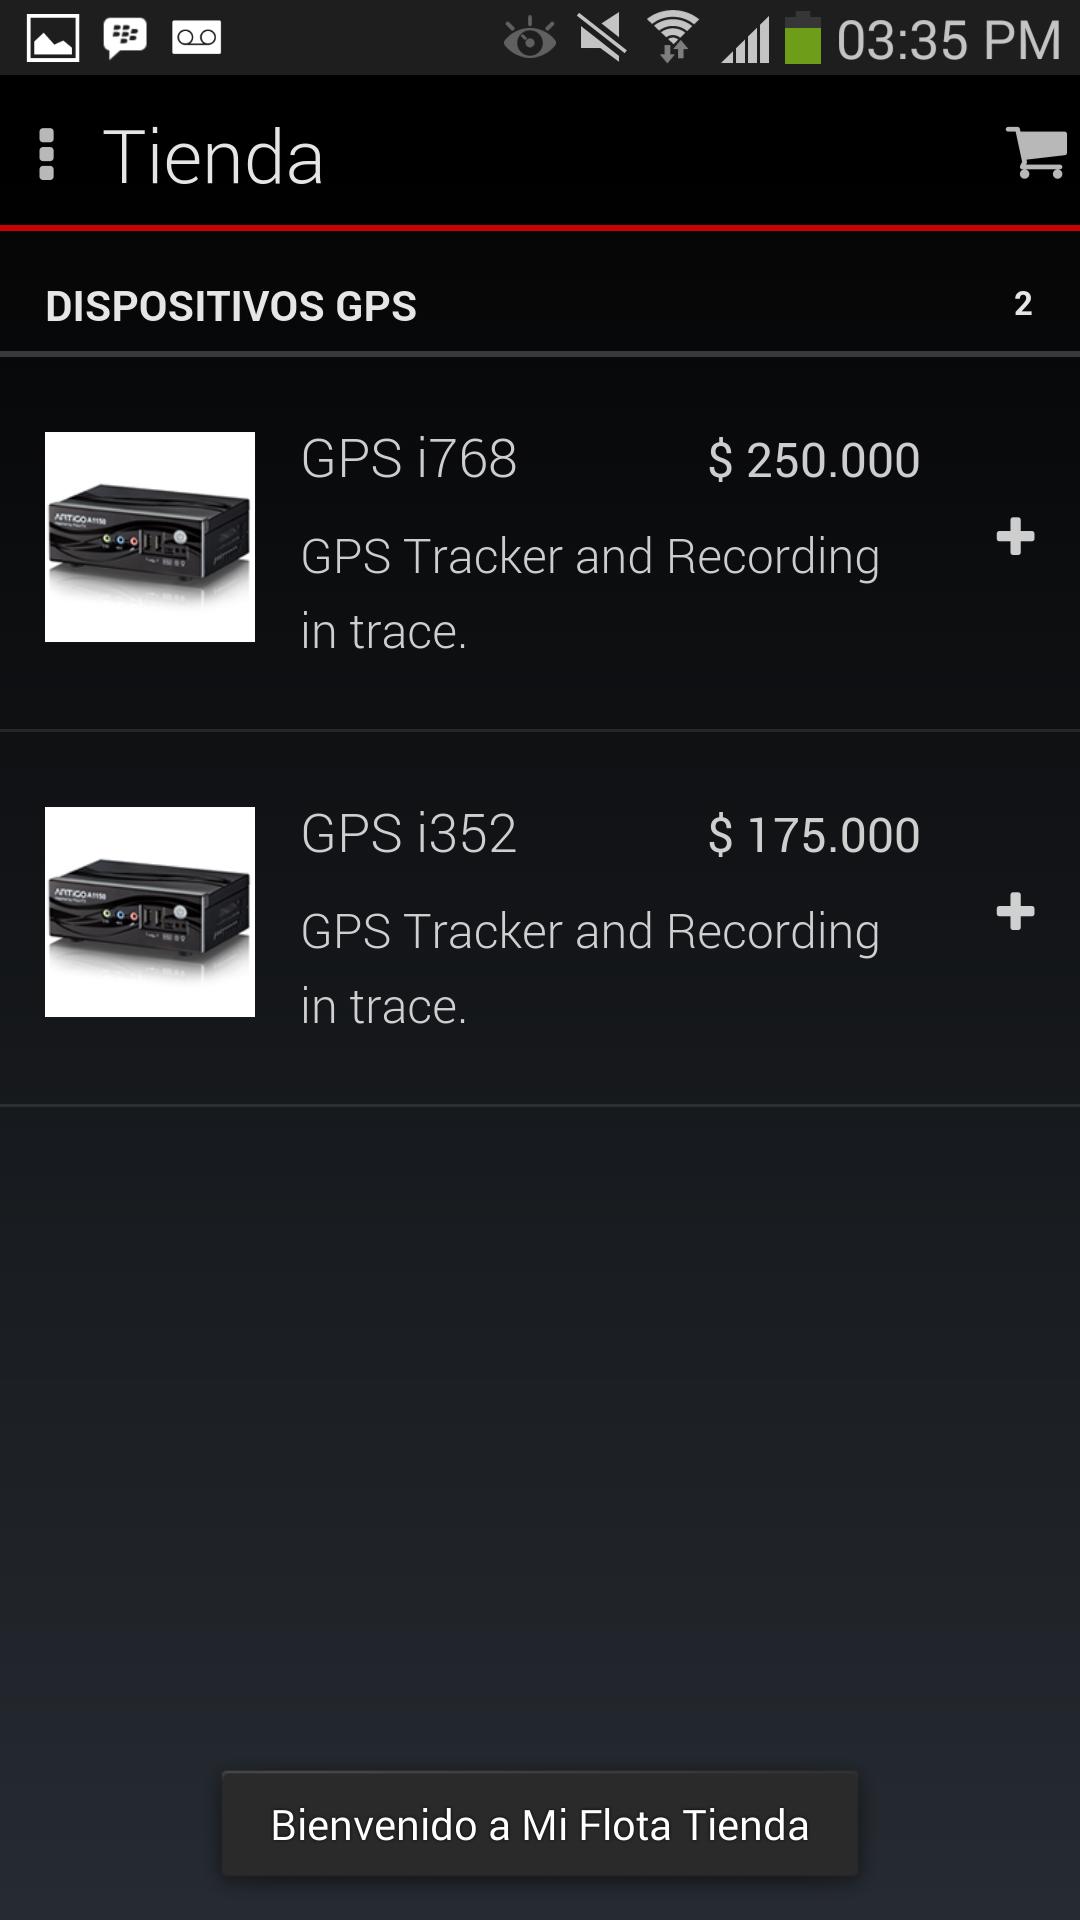This screenshot has height=1920, width=1080.
Task: Tap the gallery notification icon
Action: pos(53,39)
